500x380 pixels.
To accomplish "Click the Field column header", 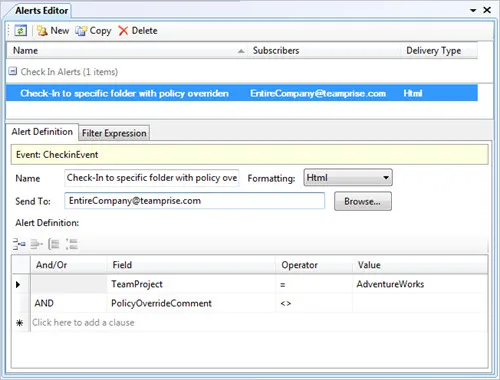I will 191,265.
